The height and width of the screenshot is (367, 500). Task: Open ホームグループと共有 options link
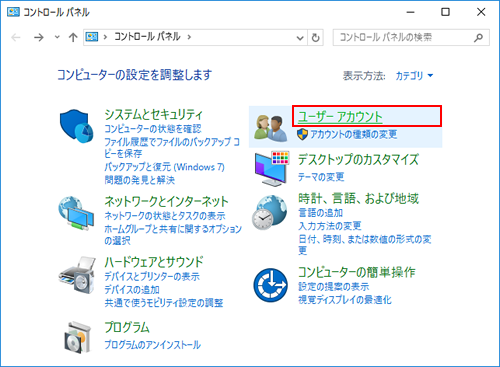coord(173,234)
